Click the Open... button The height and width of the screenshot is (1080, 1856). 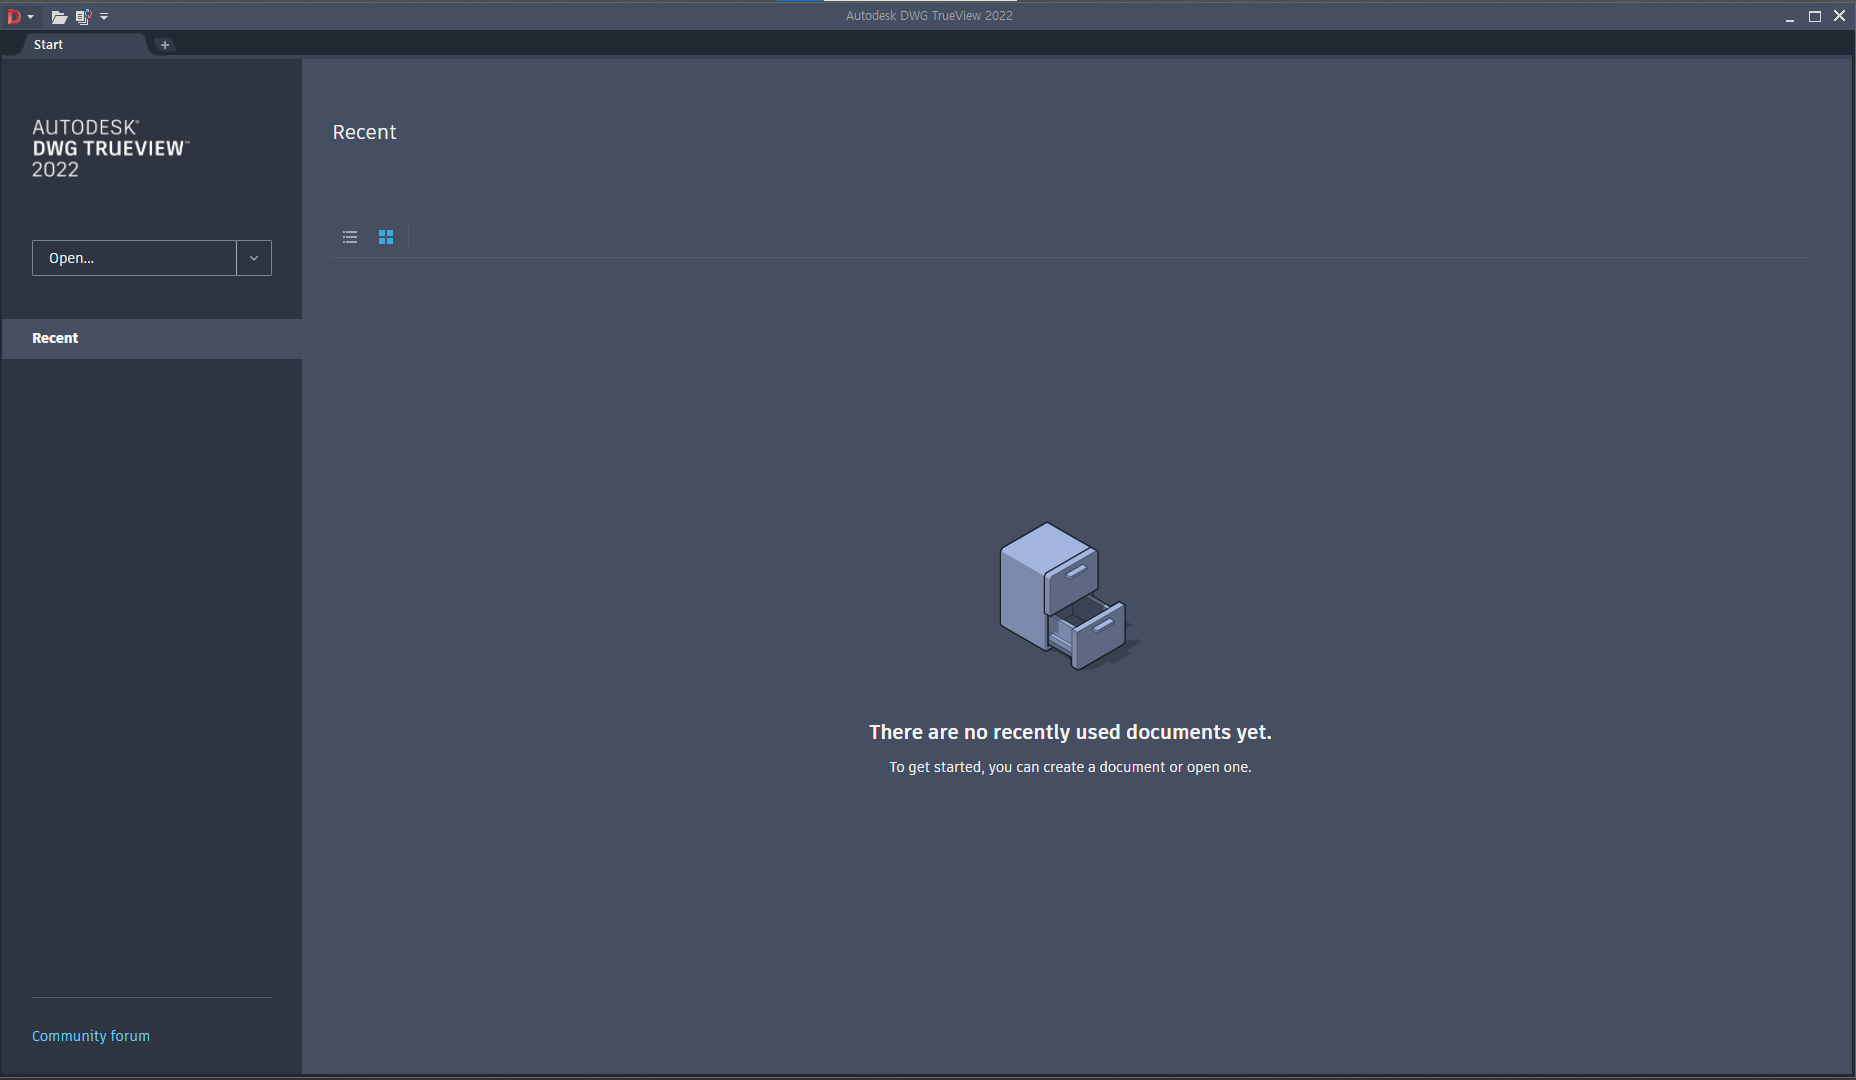134,258
